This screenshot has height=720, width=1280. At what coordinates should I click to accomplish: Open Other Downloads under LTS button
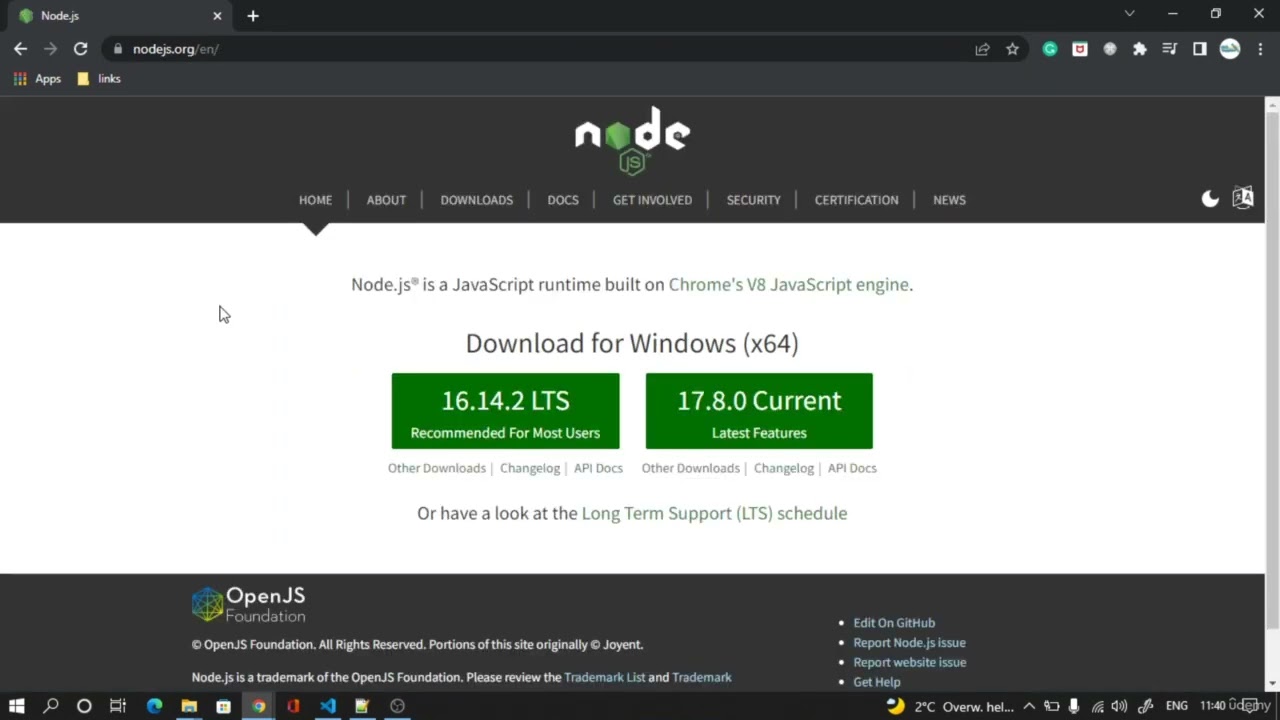coord(437,468)
